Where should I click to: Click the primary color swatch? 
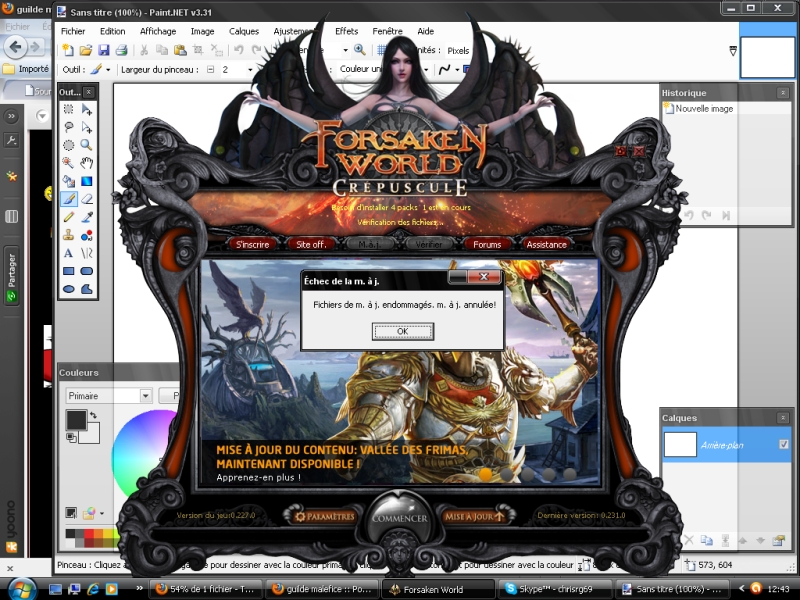tap(76, 419)
